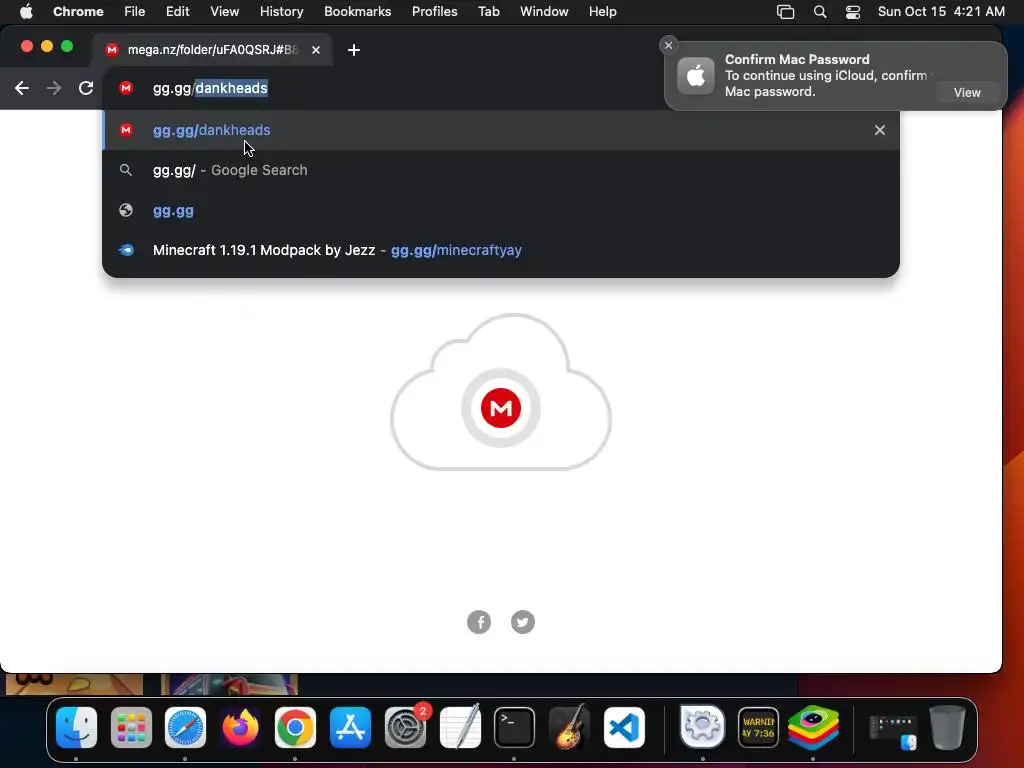The image size is (1024, 768).
Task: Launch Visual Studio Code from the Dock
Action: pos(624,728)
